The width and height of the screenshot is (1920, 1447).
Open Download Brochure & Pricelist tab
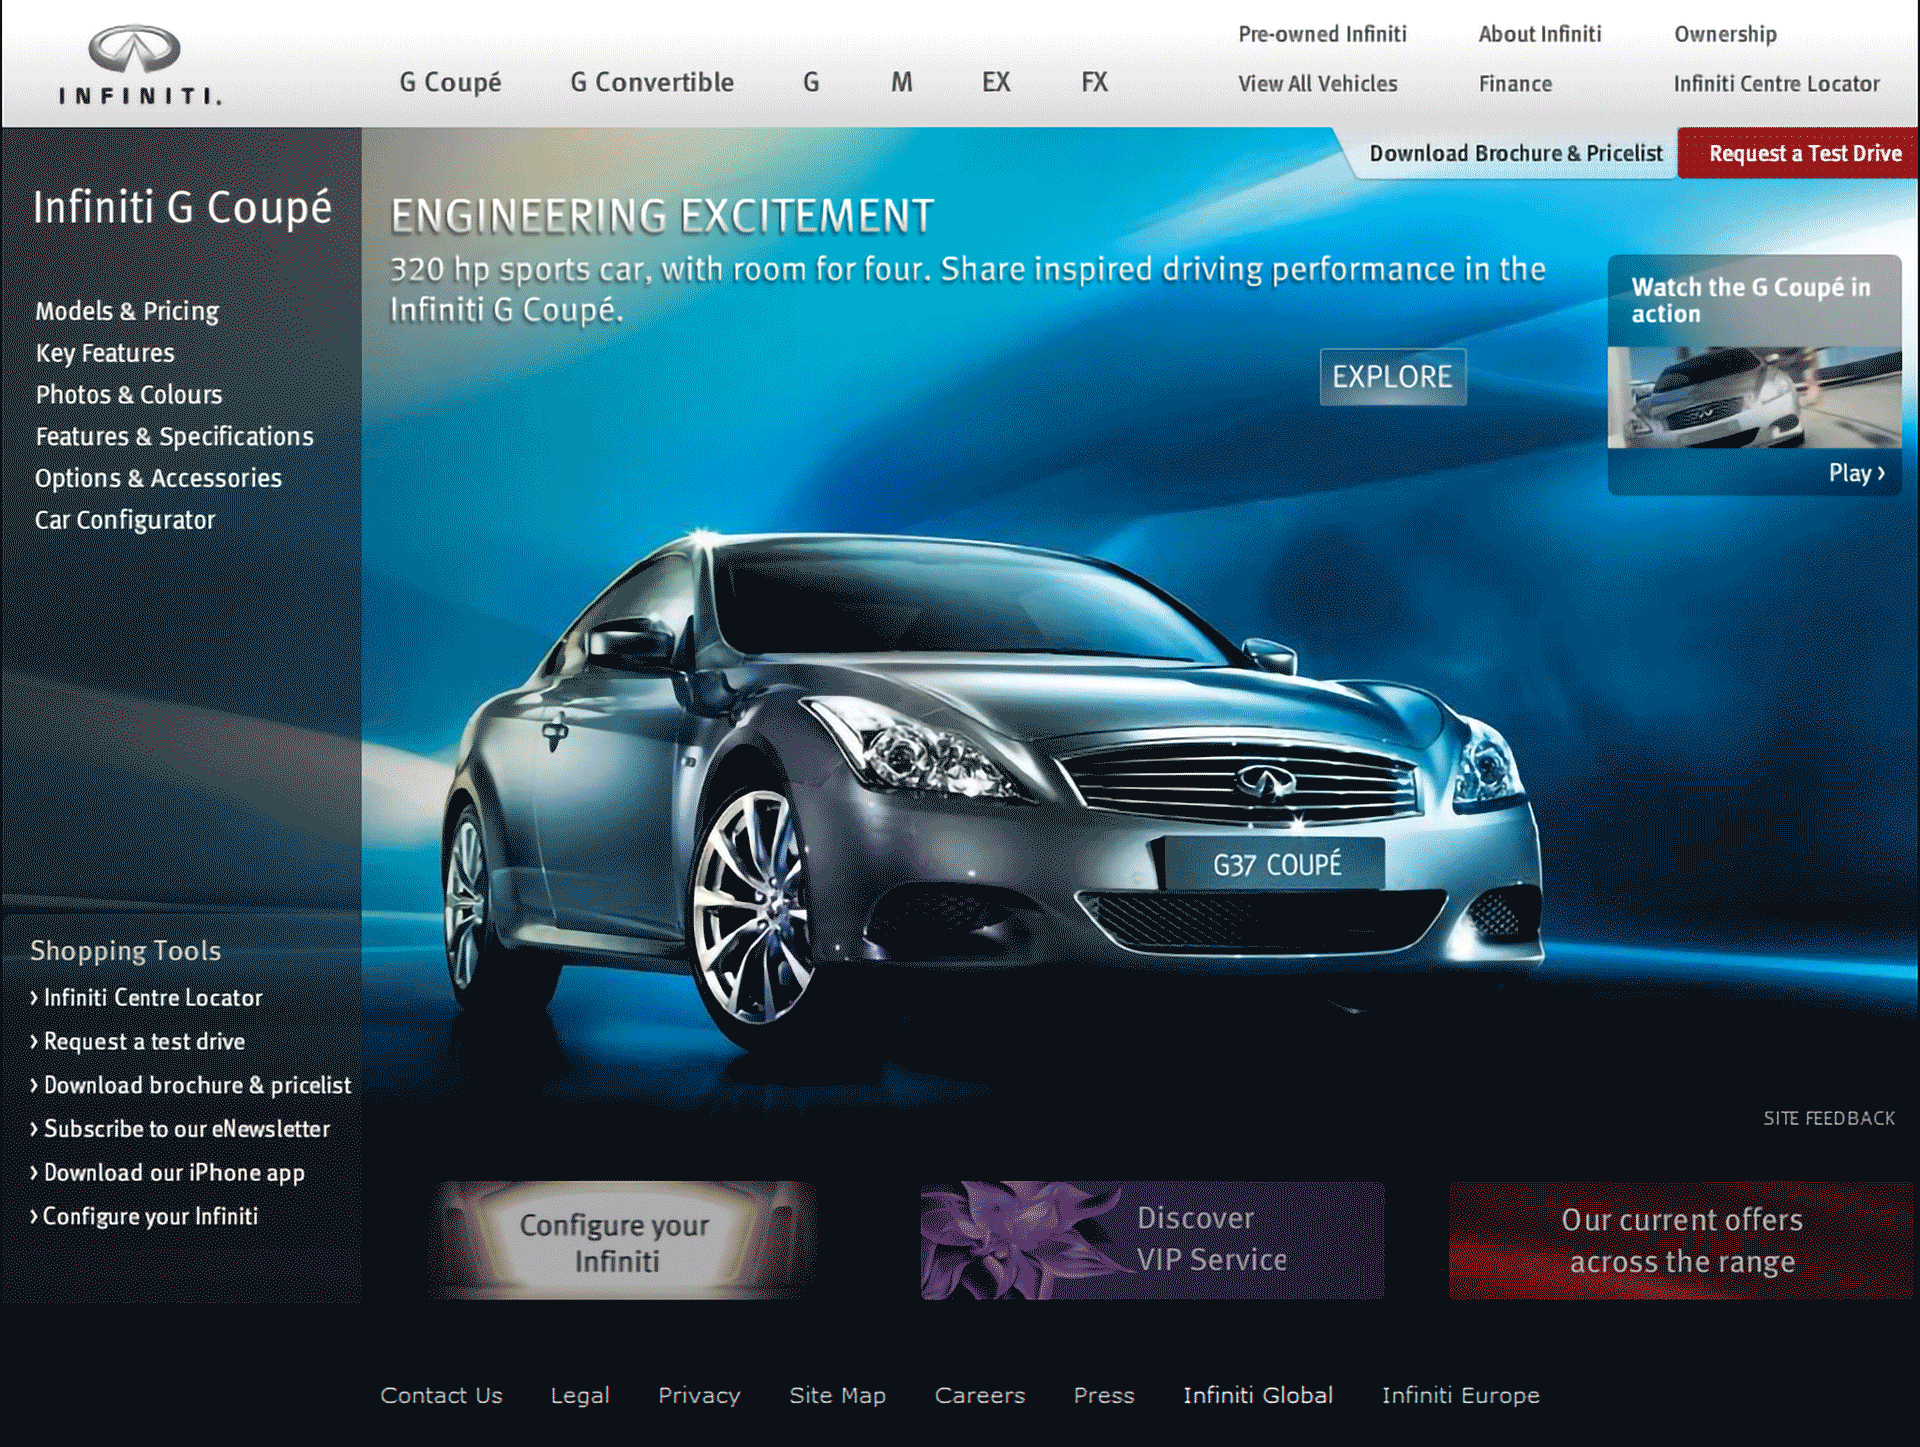[1515, 153]
